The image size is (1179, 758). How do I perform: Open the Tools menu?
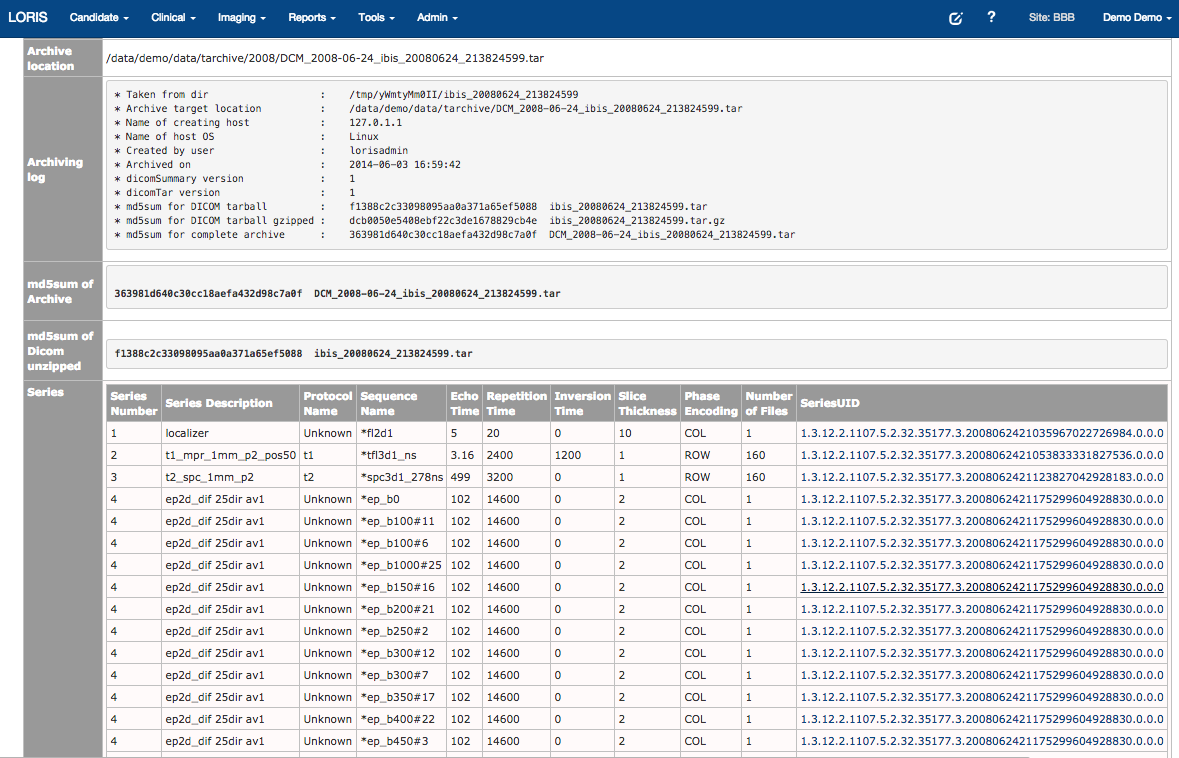click(376, 18)
